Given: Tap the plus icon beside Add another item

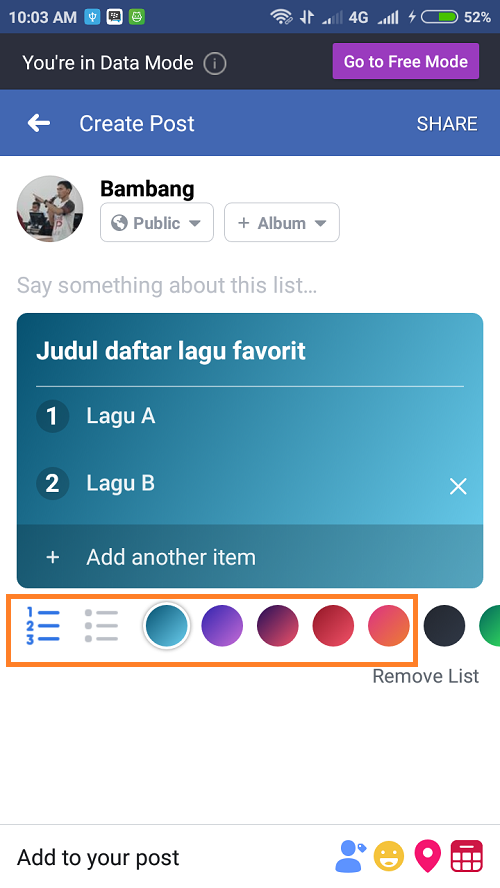Looking at the screenshot, I should [x=53, y=557].
